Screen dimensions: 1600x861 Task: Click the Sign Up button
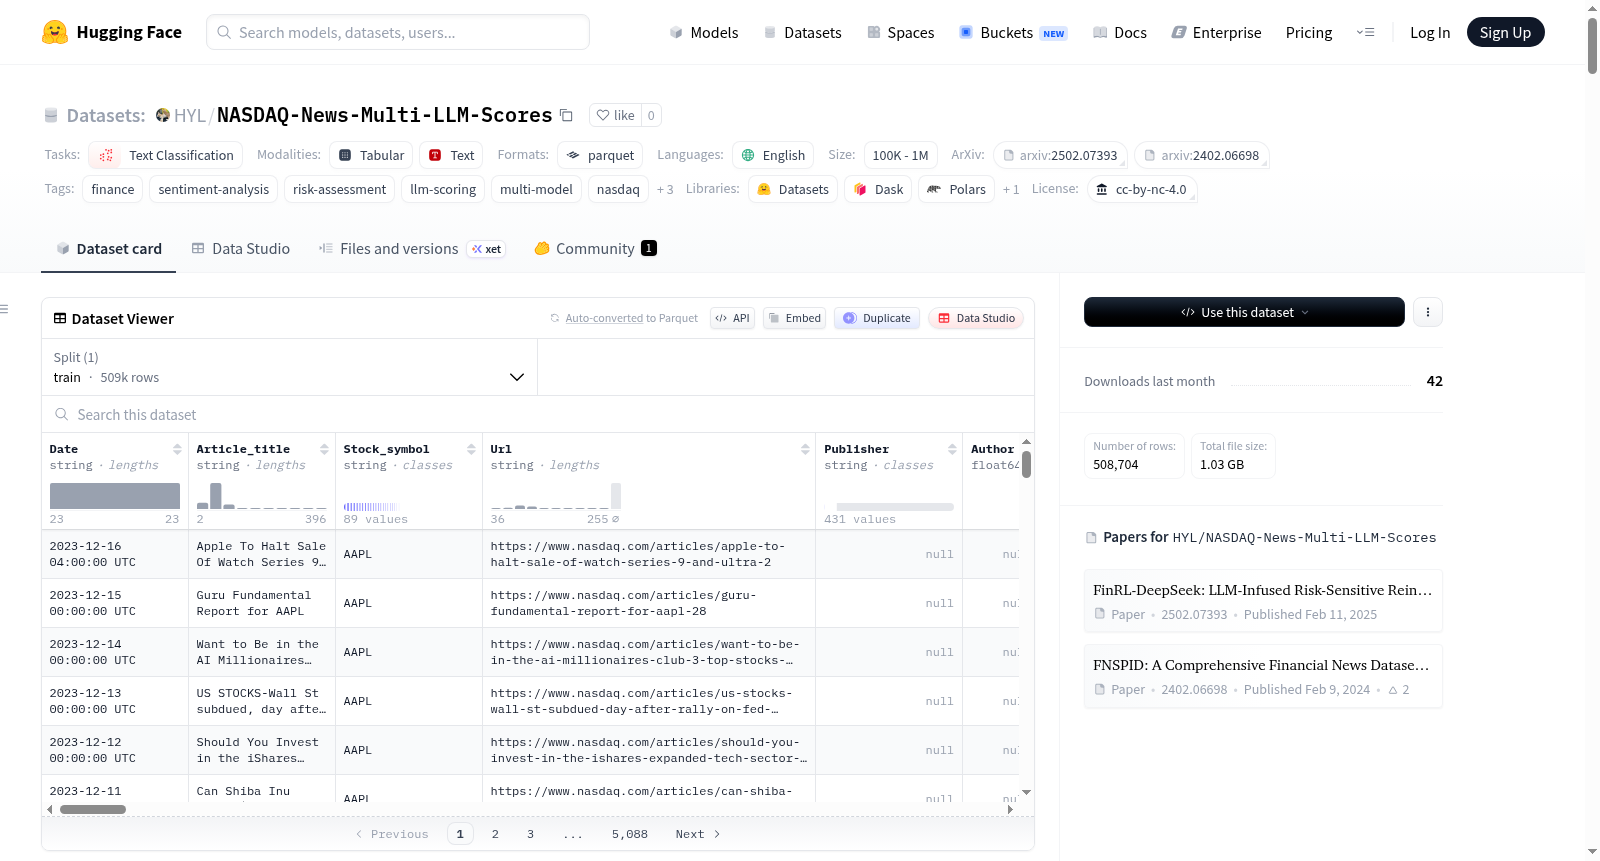[1505, 32]
